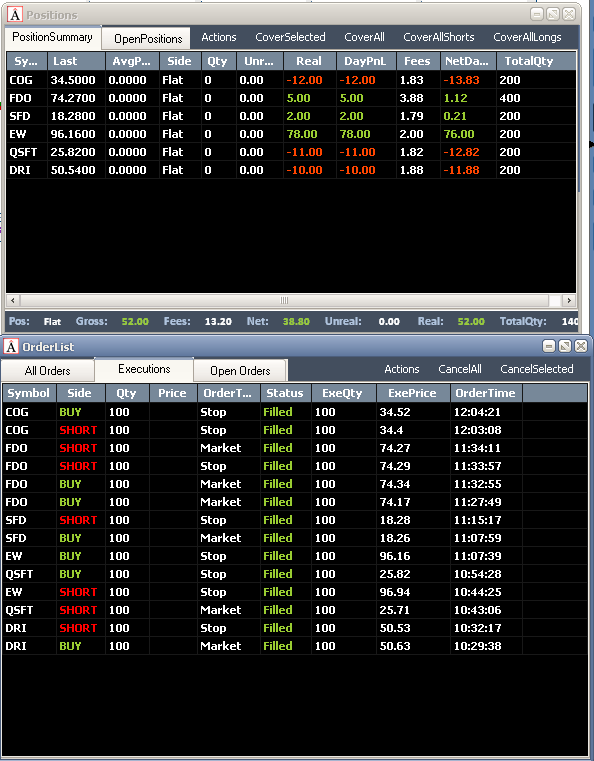Show the Open Orders tab
Viewport: 594px width, 761px height.
pos(240,371)
